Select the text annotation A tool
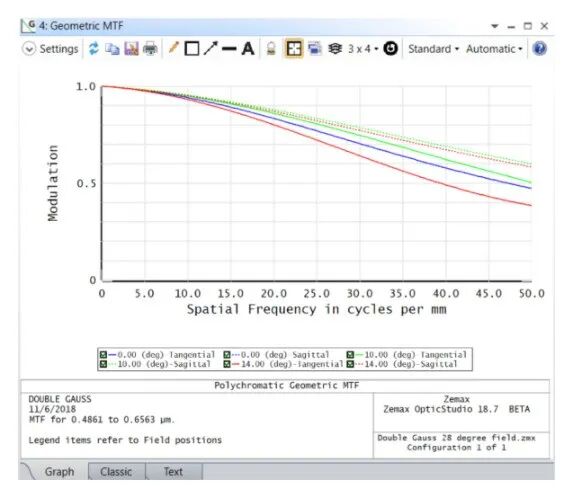This screenshot has width=587, height=488. [248, 49]
